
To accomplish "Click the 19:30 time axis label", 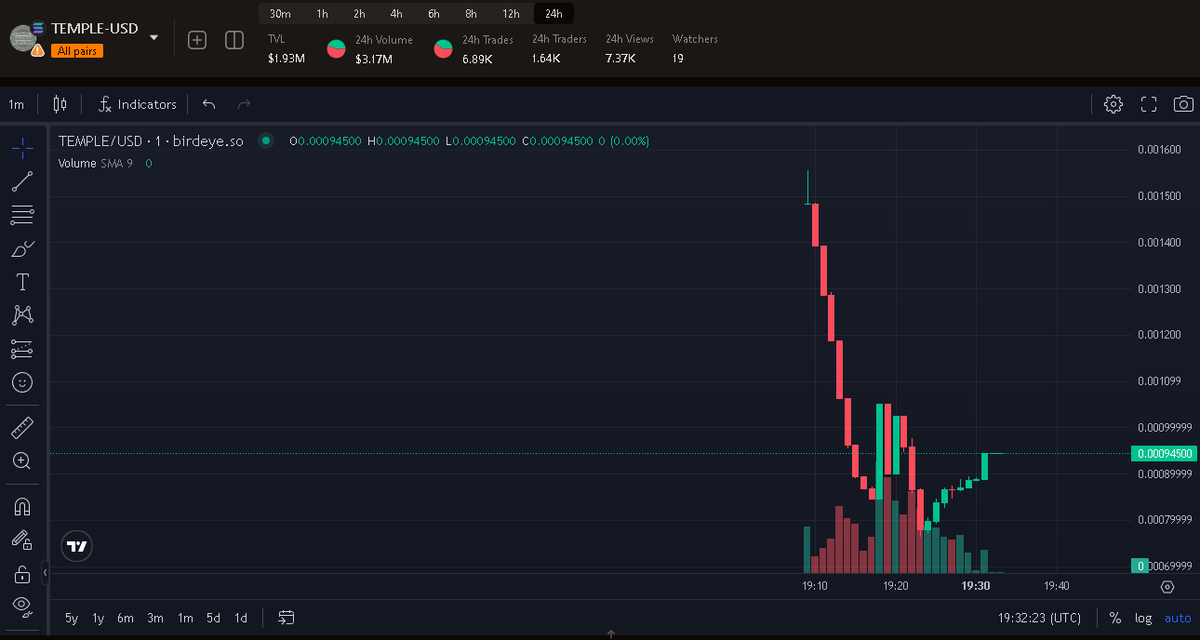I will 975,586.
